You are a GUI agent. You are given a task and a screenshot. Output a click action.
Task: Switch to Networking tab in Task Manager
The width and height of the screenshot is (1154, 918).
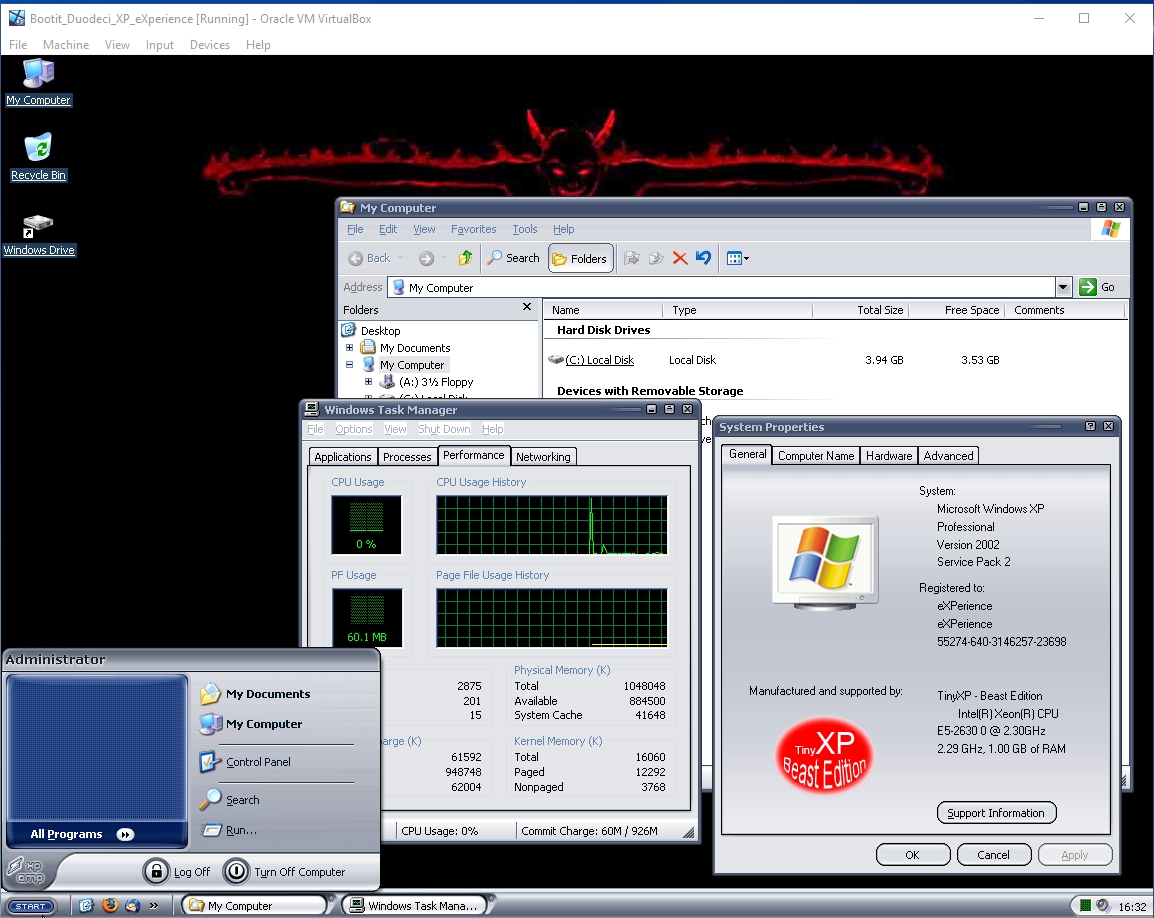click(x=543, y=456)
